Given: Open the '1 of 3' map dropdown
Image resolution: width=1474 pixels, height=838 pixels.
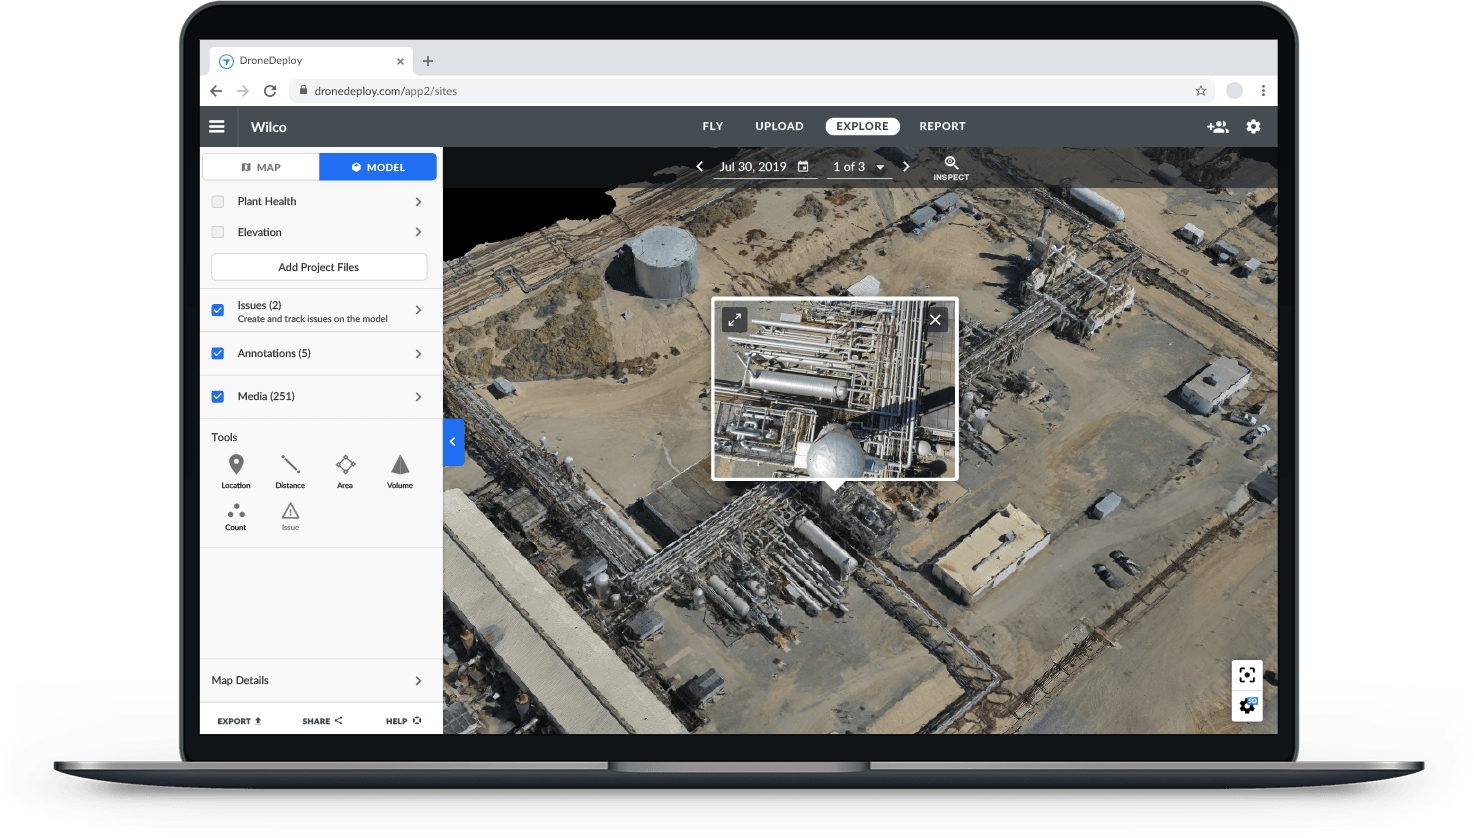Looking at the screenshot, I should pyautogui.click(x=859, y=167).
